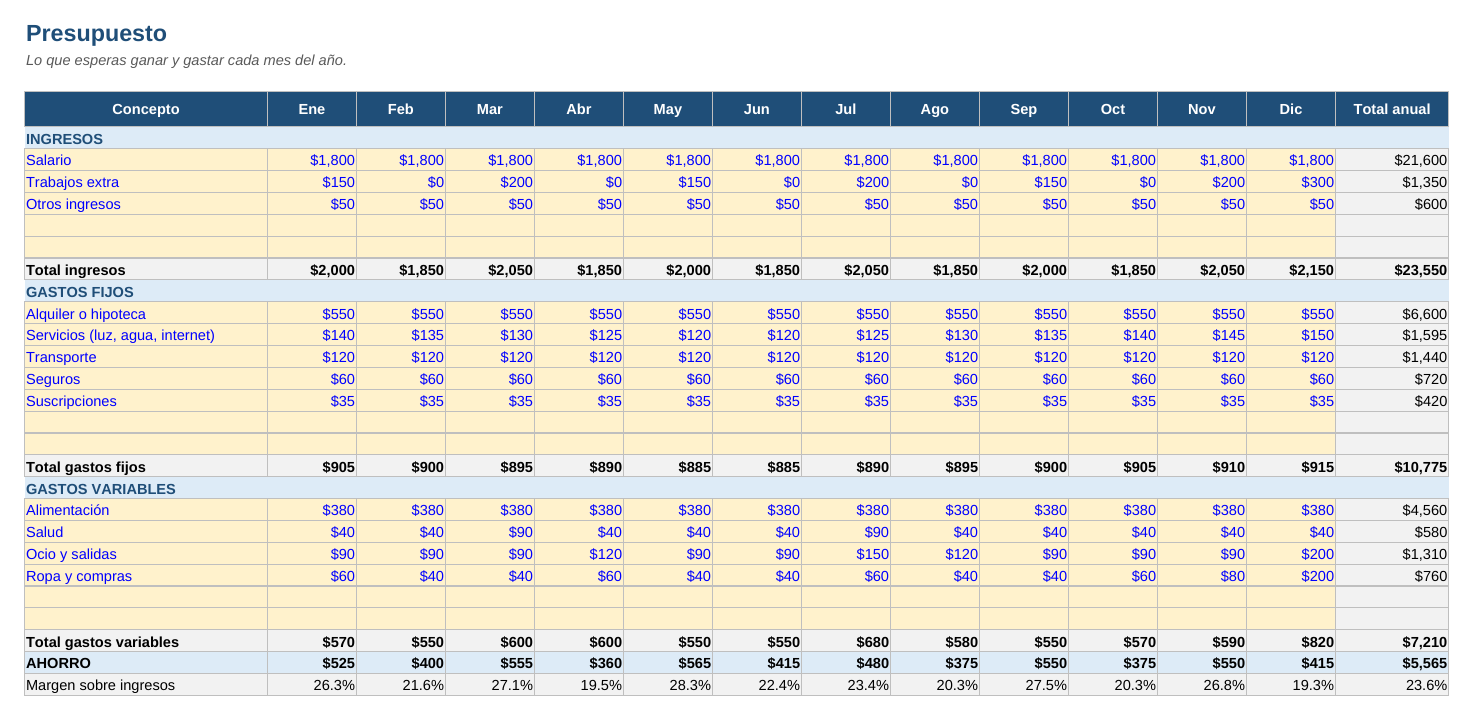Select the $1,310 Ocio y salidas total
Viewport: 1473px width, 720px height.
click(x=1392, y=554)
